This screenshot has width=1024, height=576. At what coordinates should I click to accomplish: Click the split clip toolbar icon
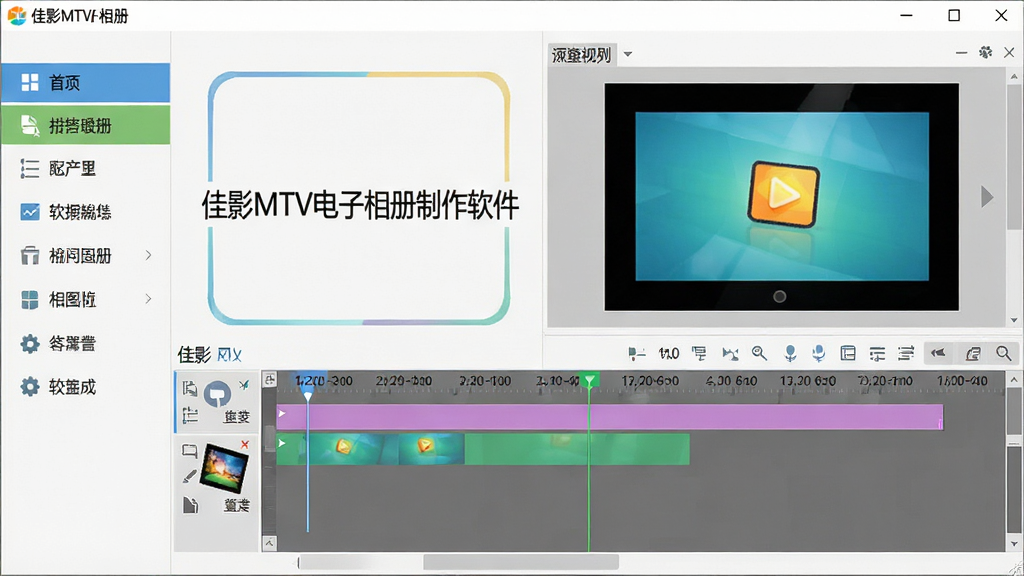tap(730, 354)
